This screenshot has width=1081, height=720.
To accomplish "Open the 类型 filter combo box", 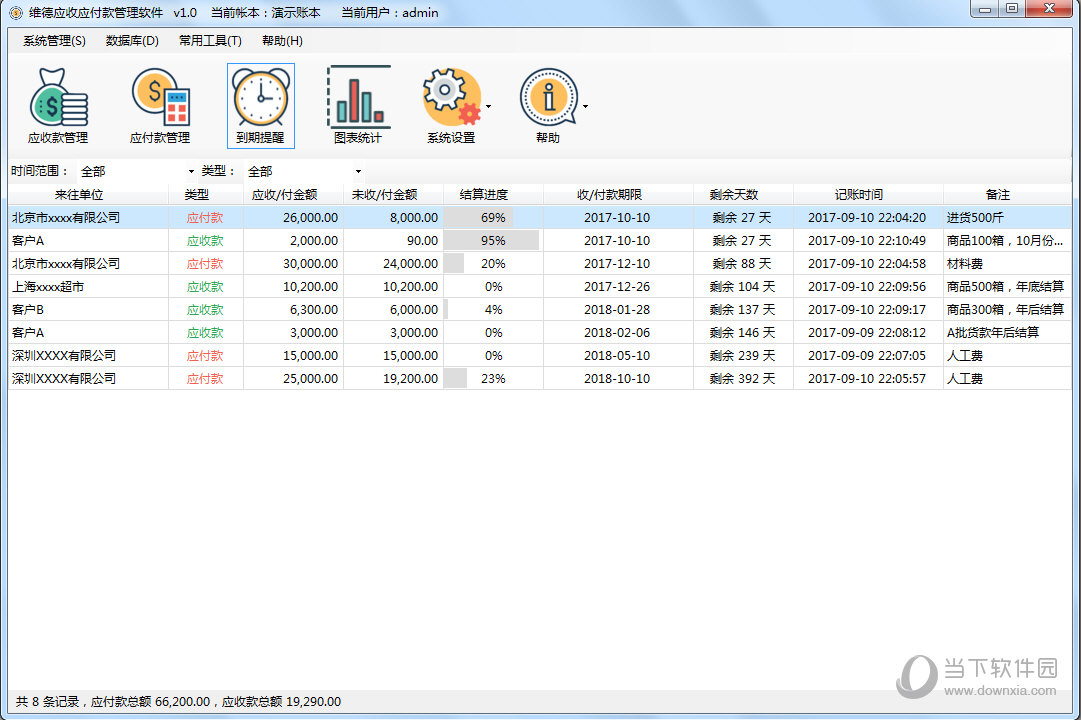I will (x=304, y=172).
